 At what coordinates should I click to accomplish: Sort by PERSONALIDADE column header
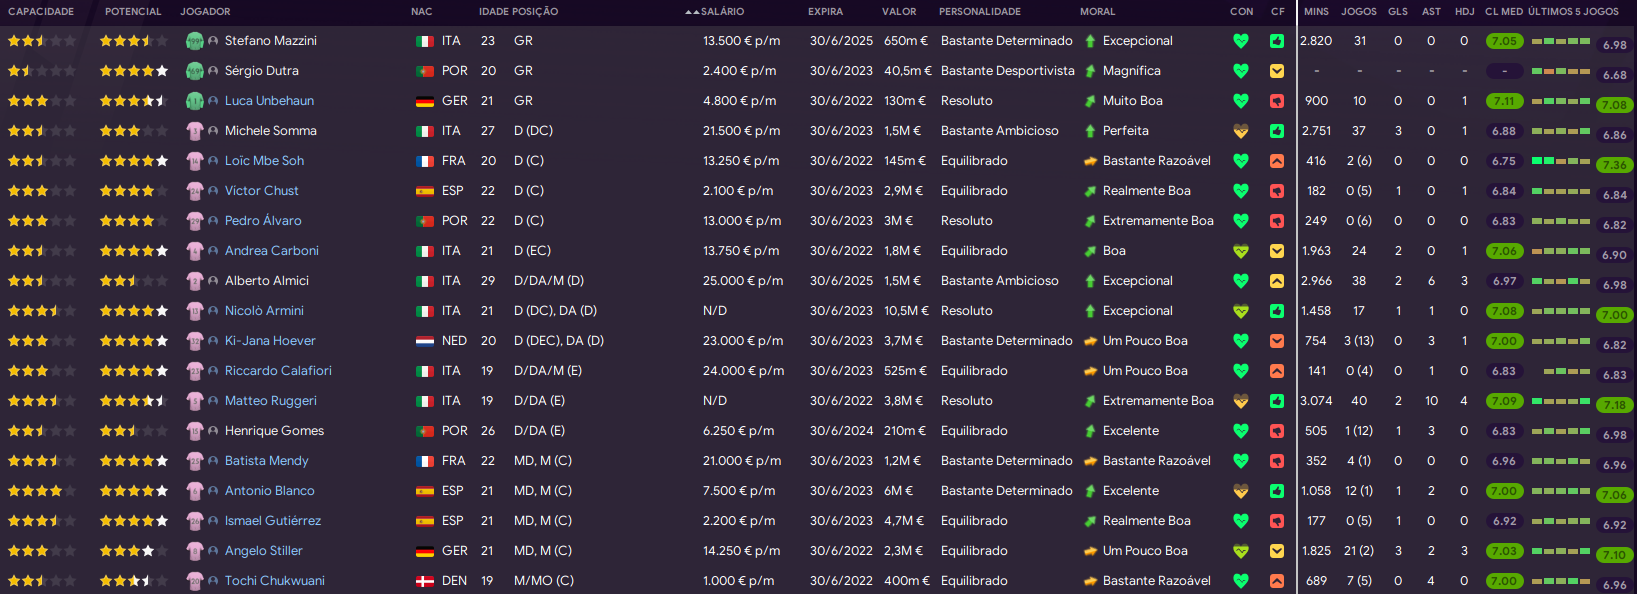980,12
